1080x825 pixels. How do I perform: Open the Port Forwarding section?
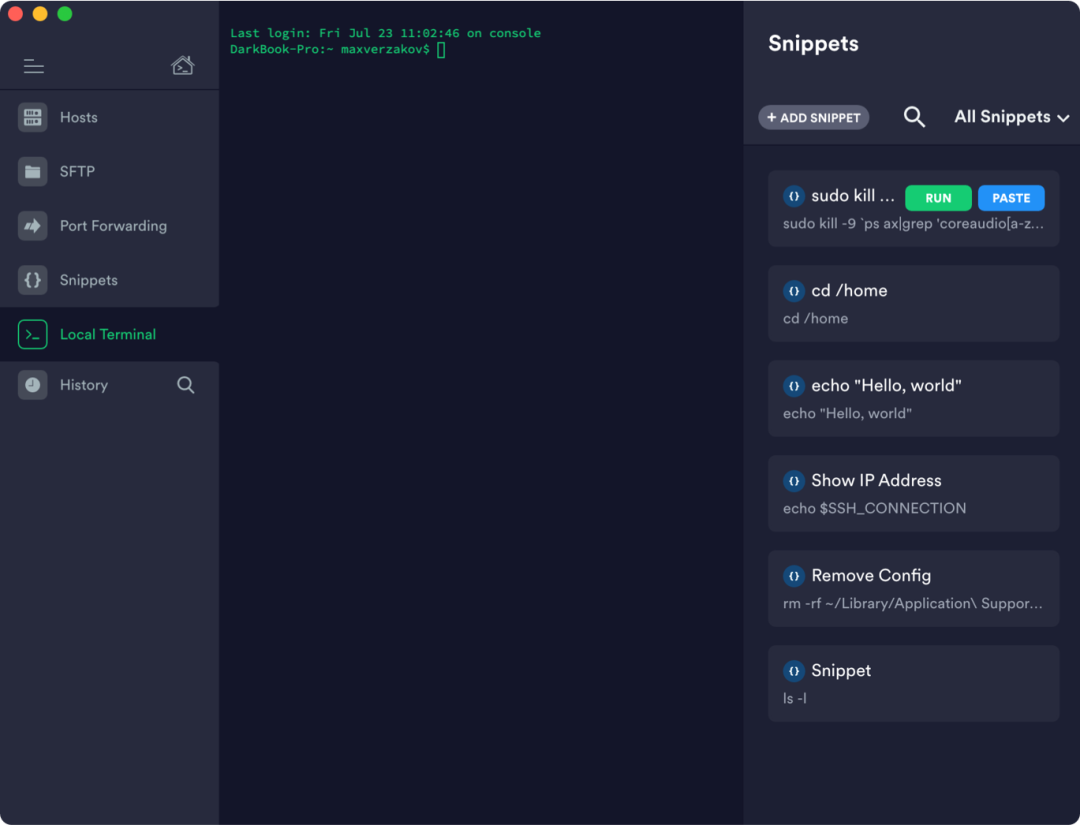pos(113,226)
